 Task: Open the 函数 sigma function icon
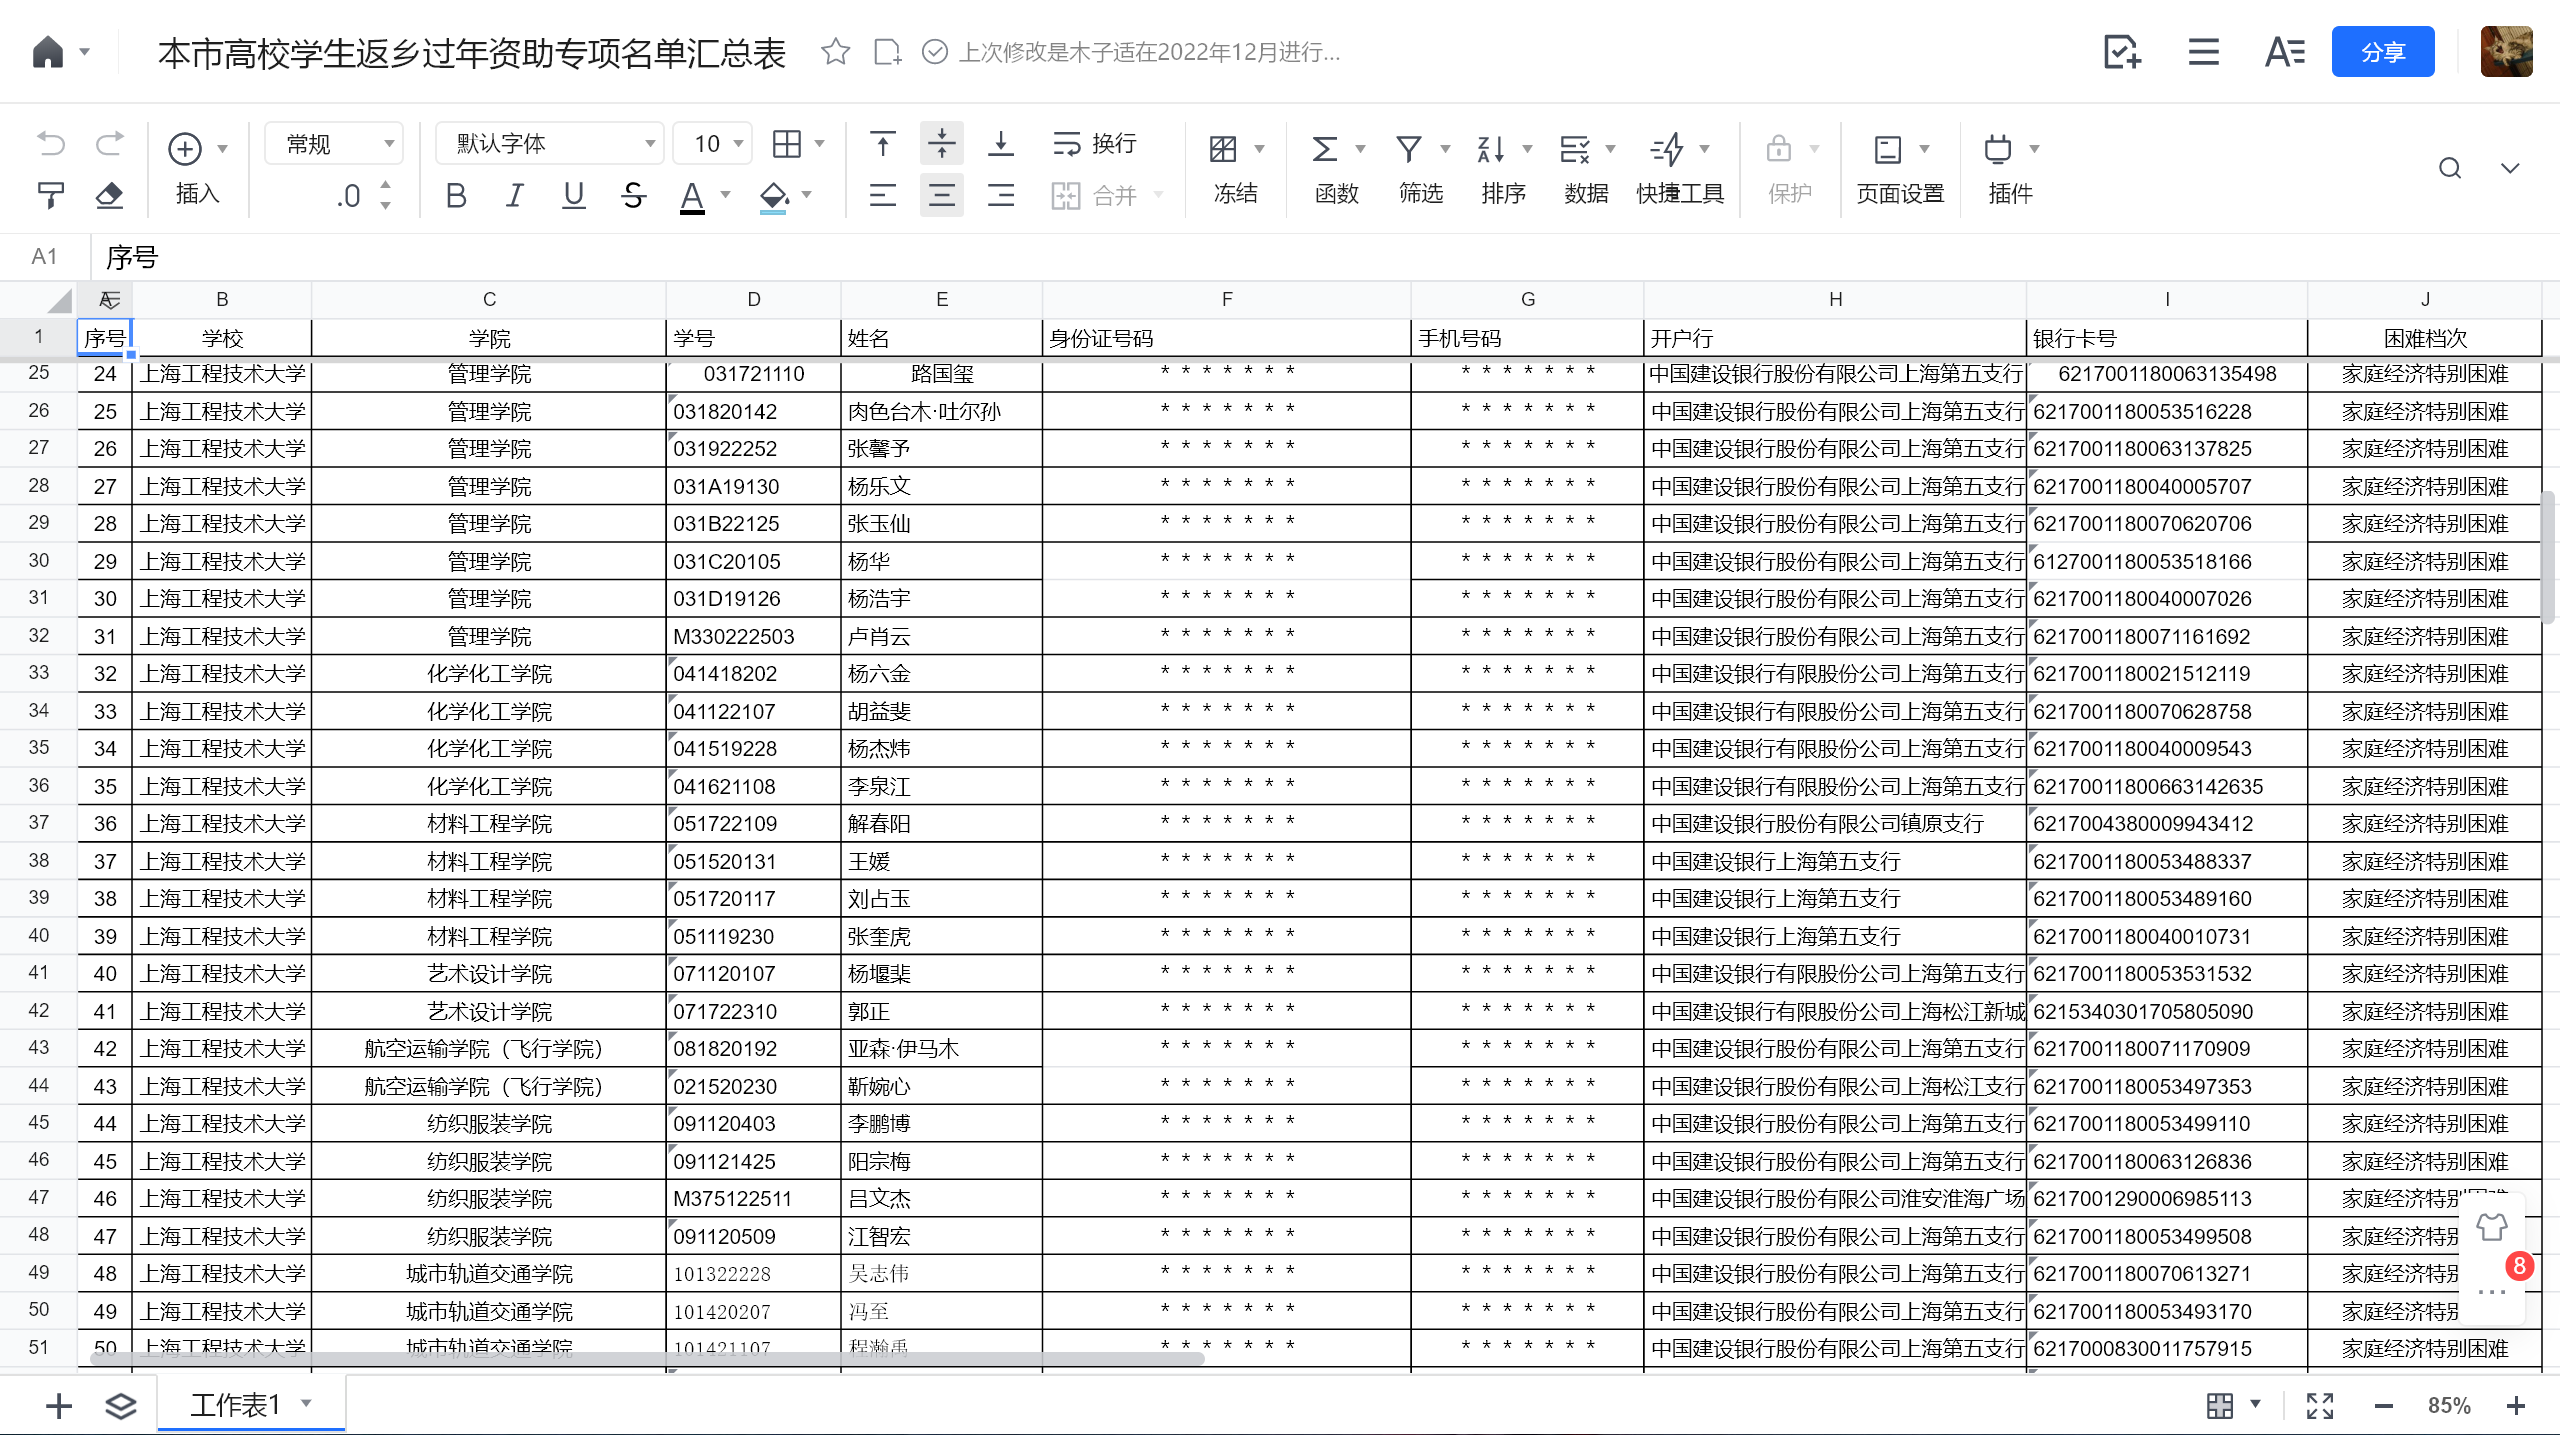pyautogui.click(x=1324, y=149)
